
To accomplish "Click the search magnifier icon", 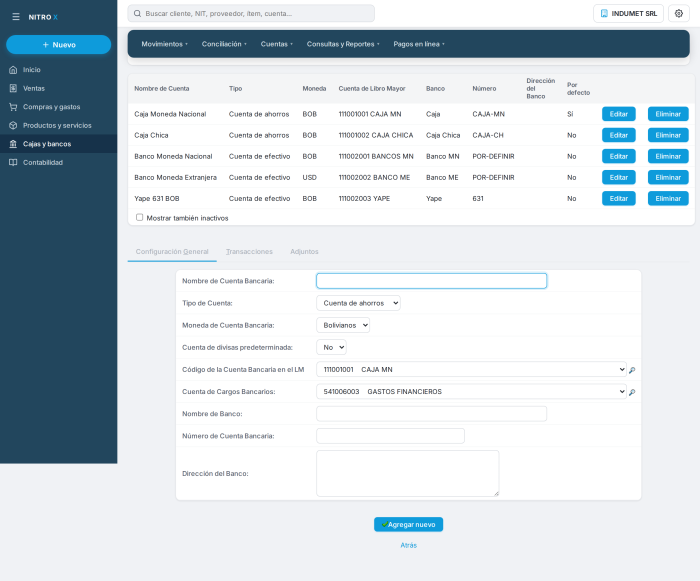I will (138, 13).
